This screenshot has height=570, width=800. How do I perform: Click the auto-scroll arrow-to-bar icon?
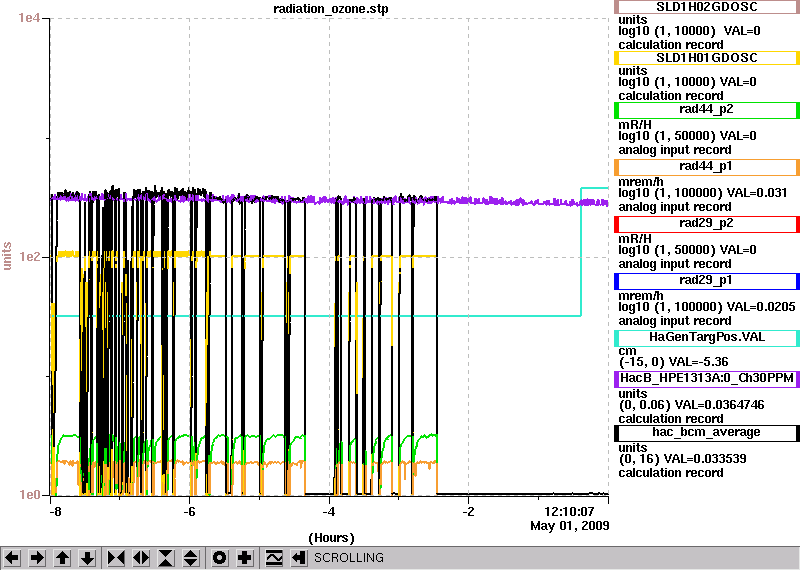tap(298, 558)
